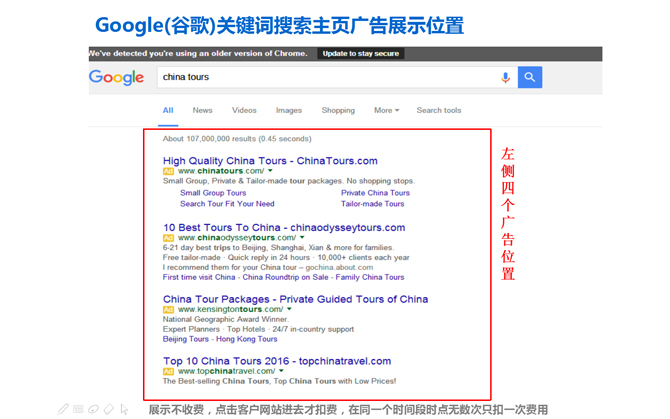
Task: Open High Quality China Tours ad link
Action: tap(270, 161)
